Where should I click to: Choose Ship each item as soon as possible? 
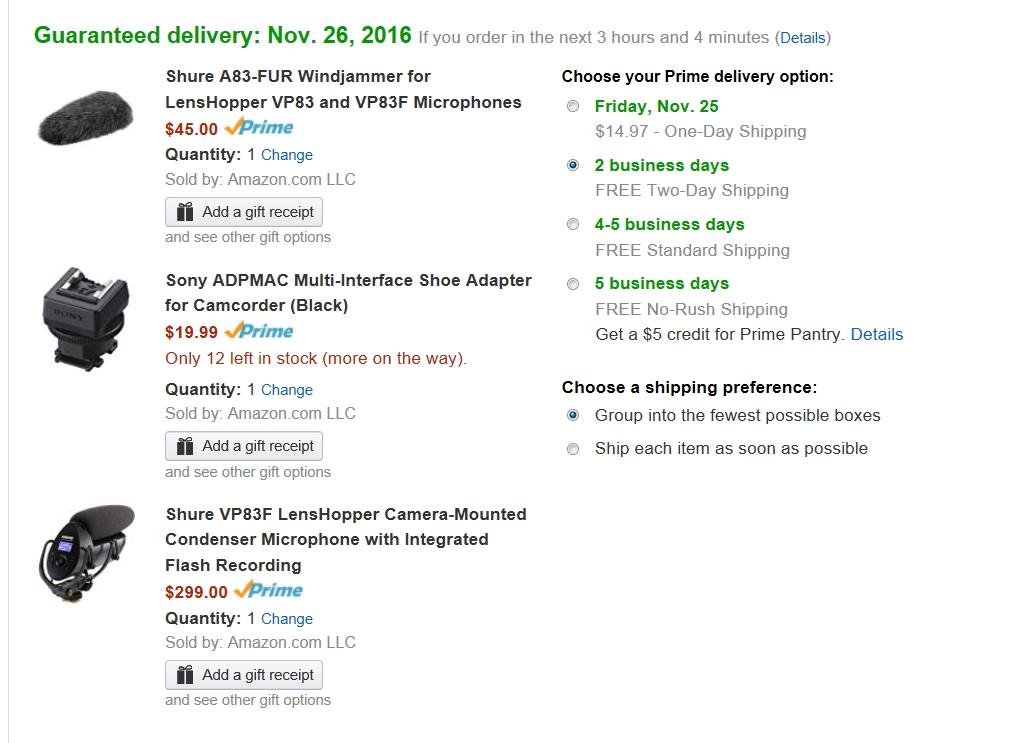[573, 449]
